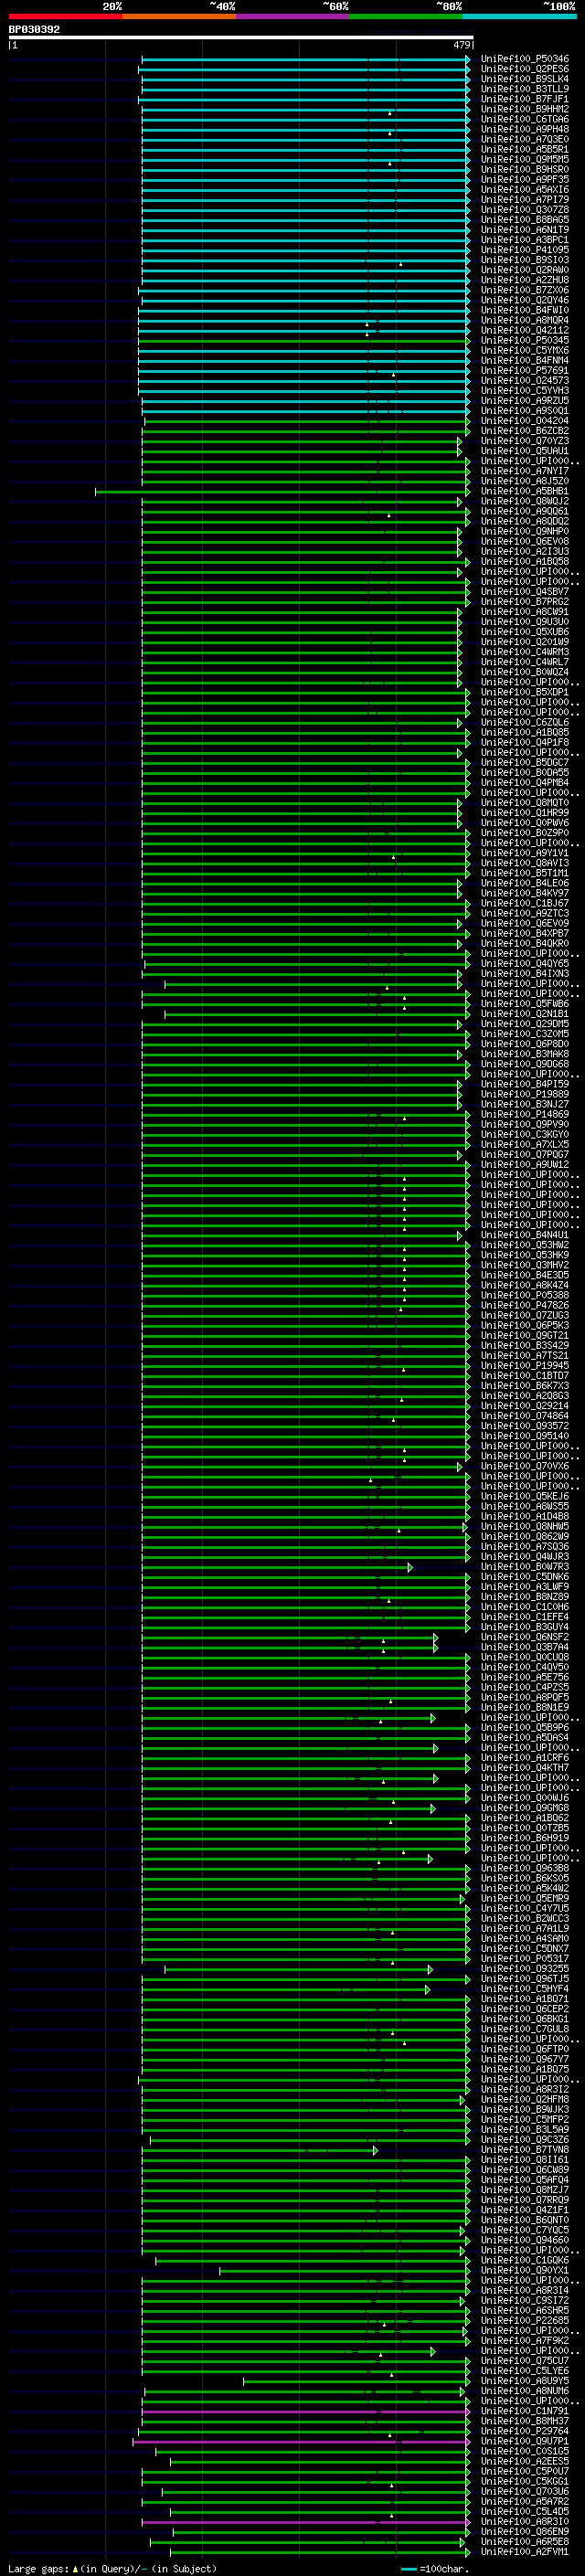Screen dimensions: 585x2576
Task: Open hit UniRef100_P50345
Action: click(x=525, y=340)
